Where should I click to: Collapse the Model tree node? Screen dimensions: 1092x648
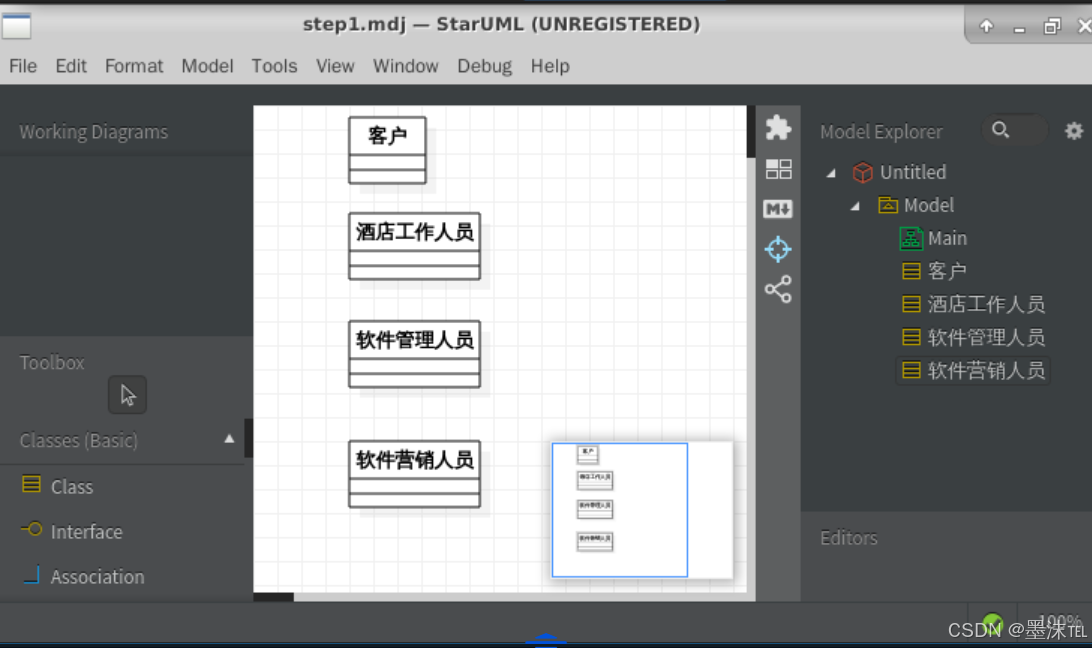coord(855,206)
